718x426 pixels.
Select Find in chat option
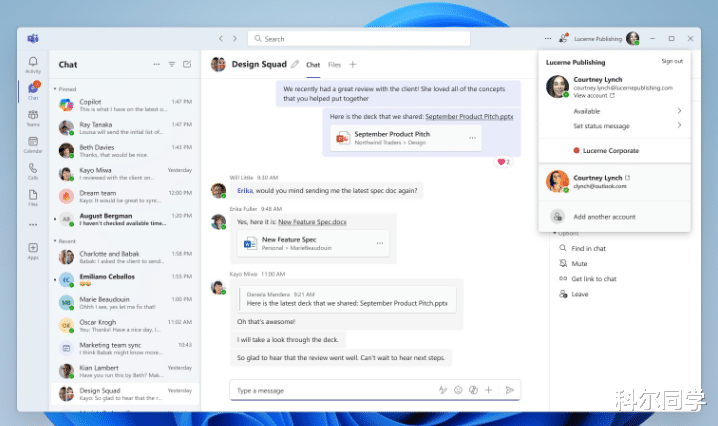click(582, 248)
